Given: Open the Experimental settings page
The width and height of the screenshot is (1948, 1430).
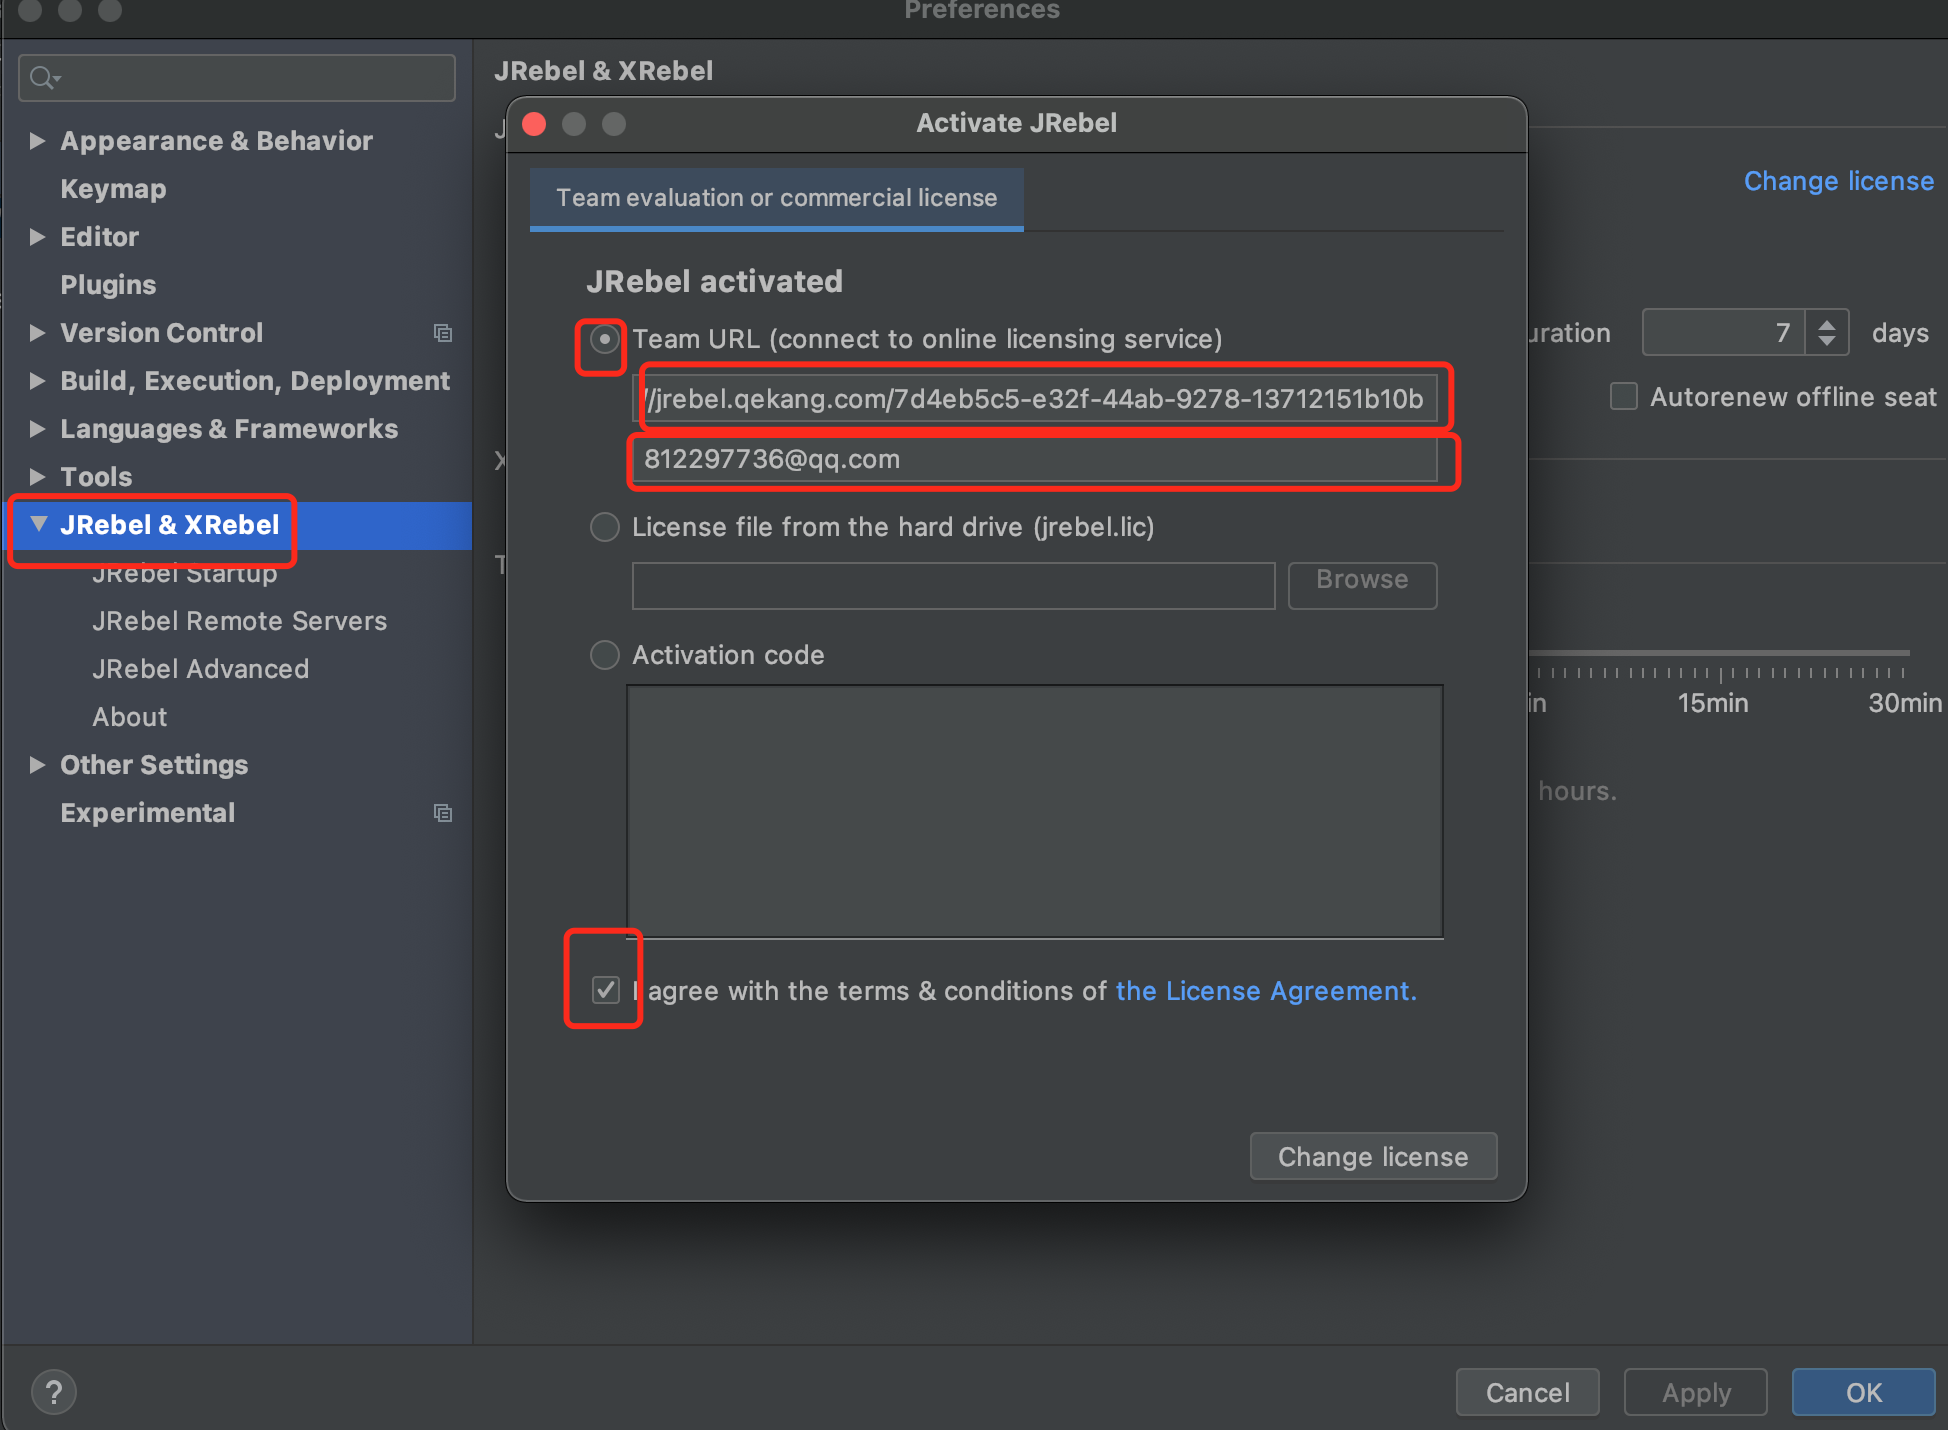Looking at the screenshot, I should coord(147,813).
